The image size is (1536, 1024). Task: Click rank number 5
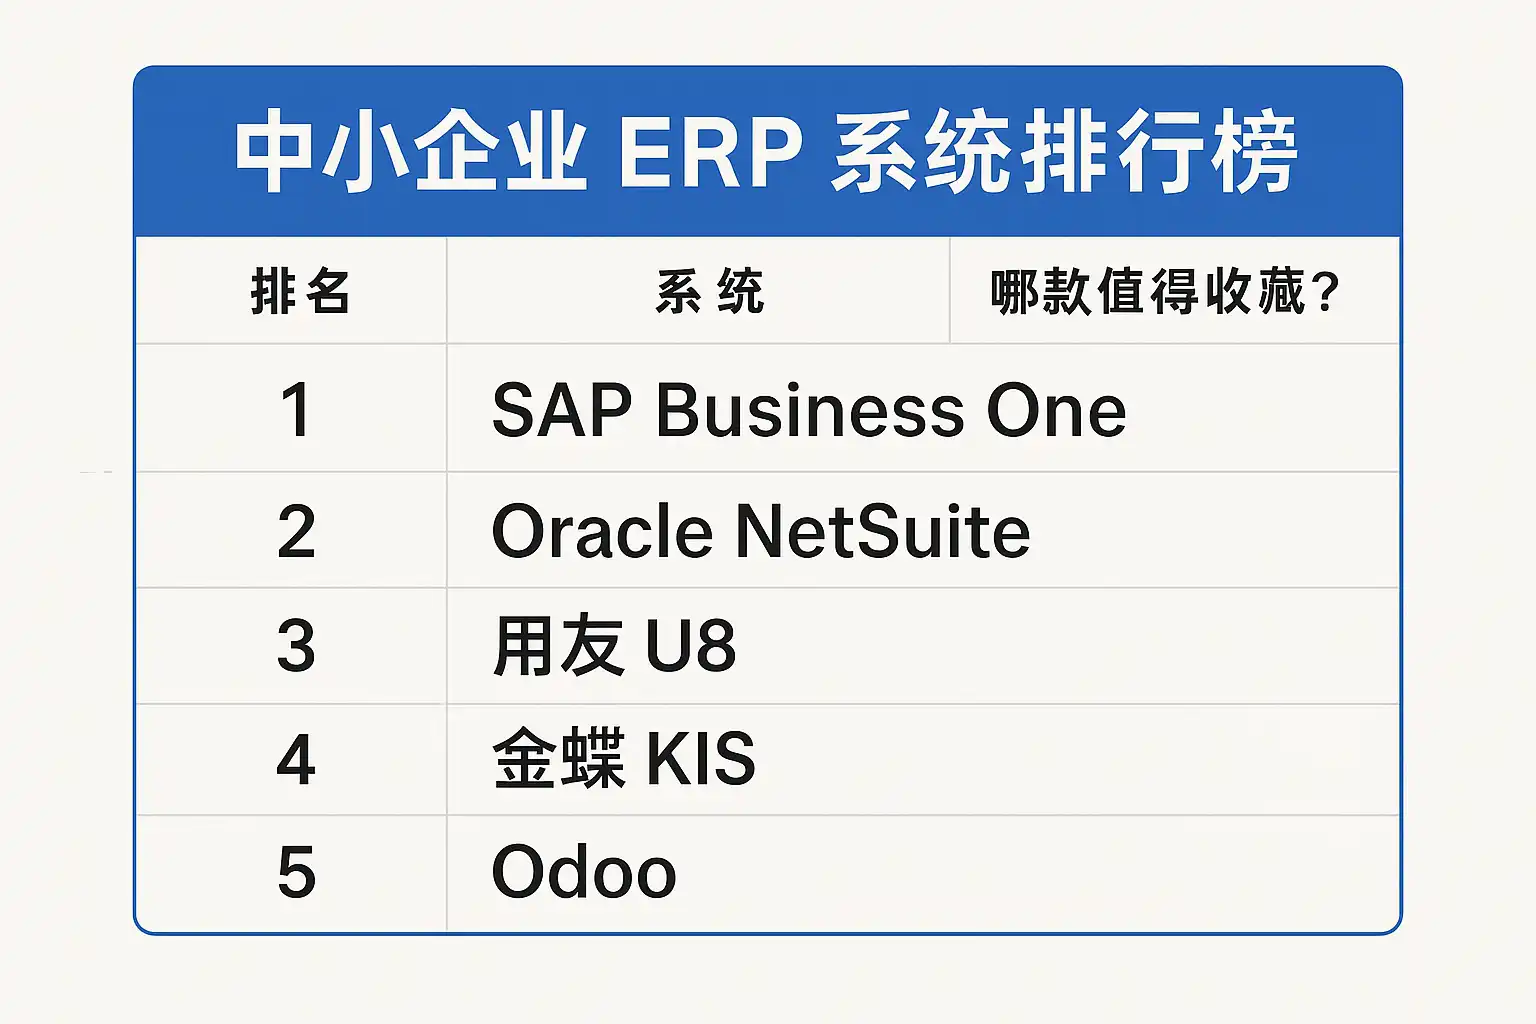pyautogui.click(x=296, y=872)
